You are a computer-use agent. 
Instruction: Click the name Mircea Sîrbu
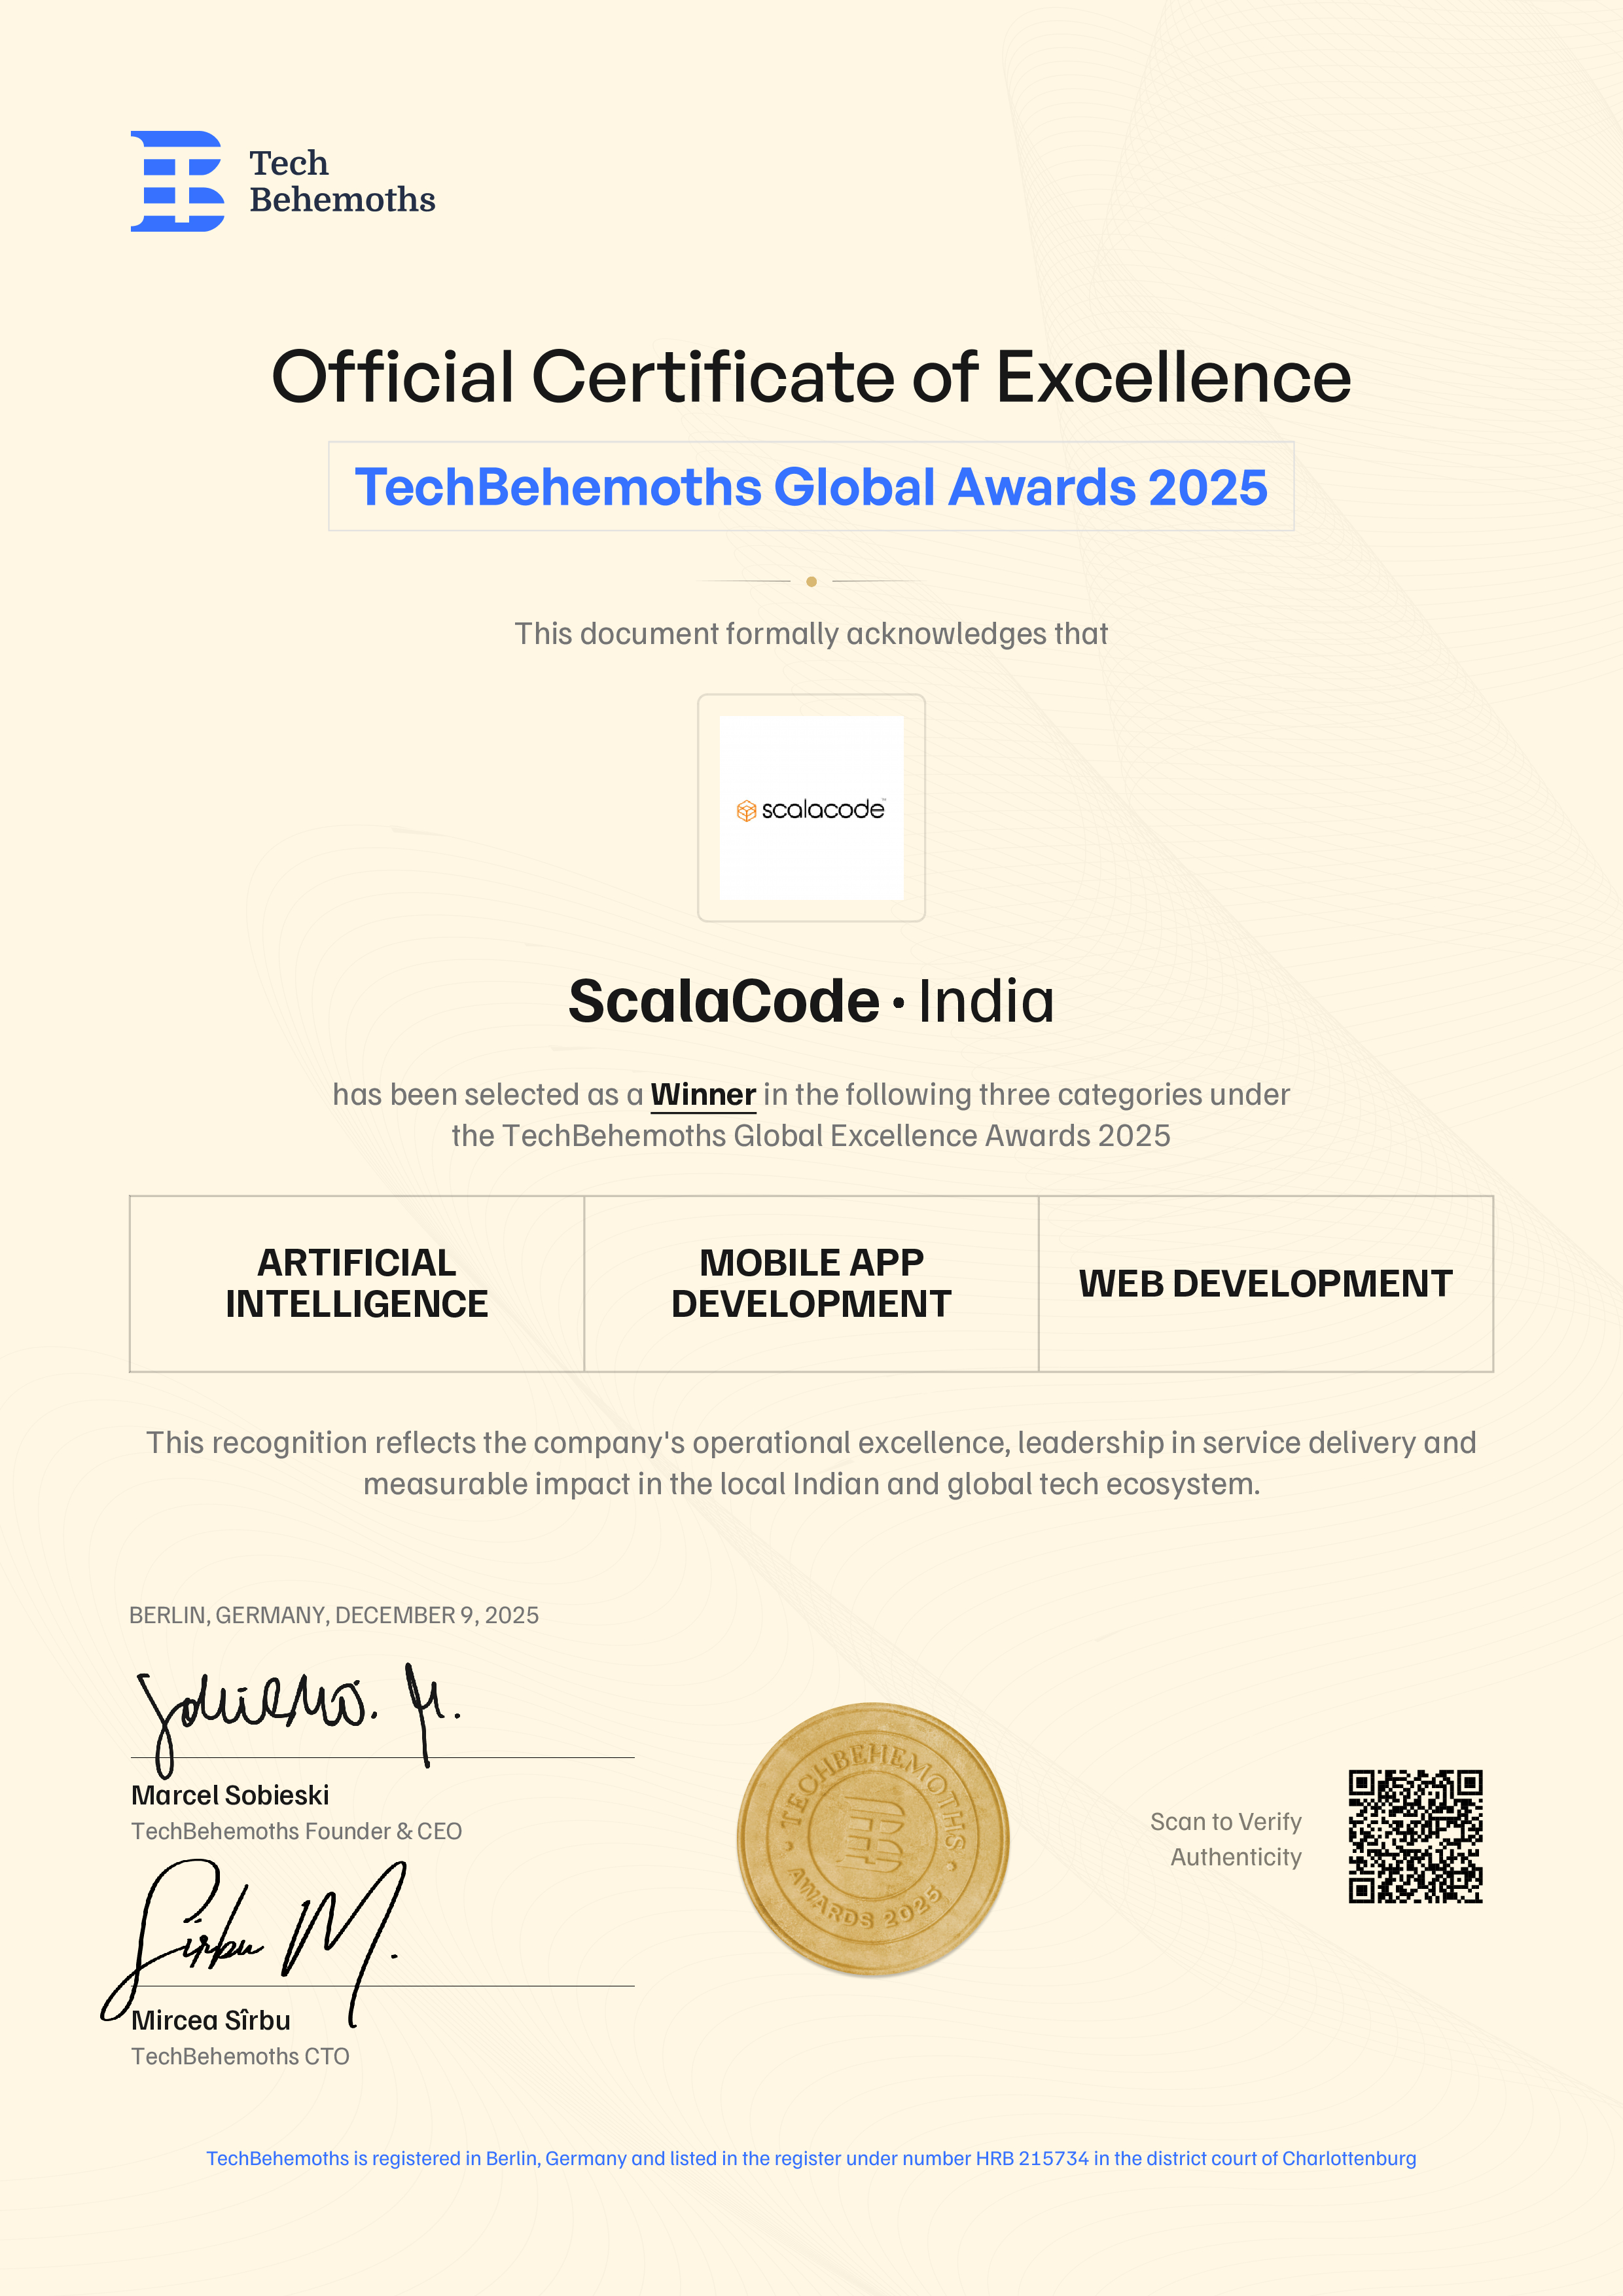pyautogui.click(x=211, y=2020)
